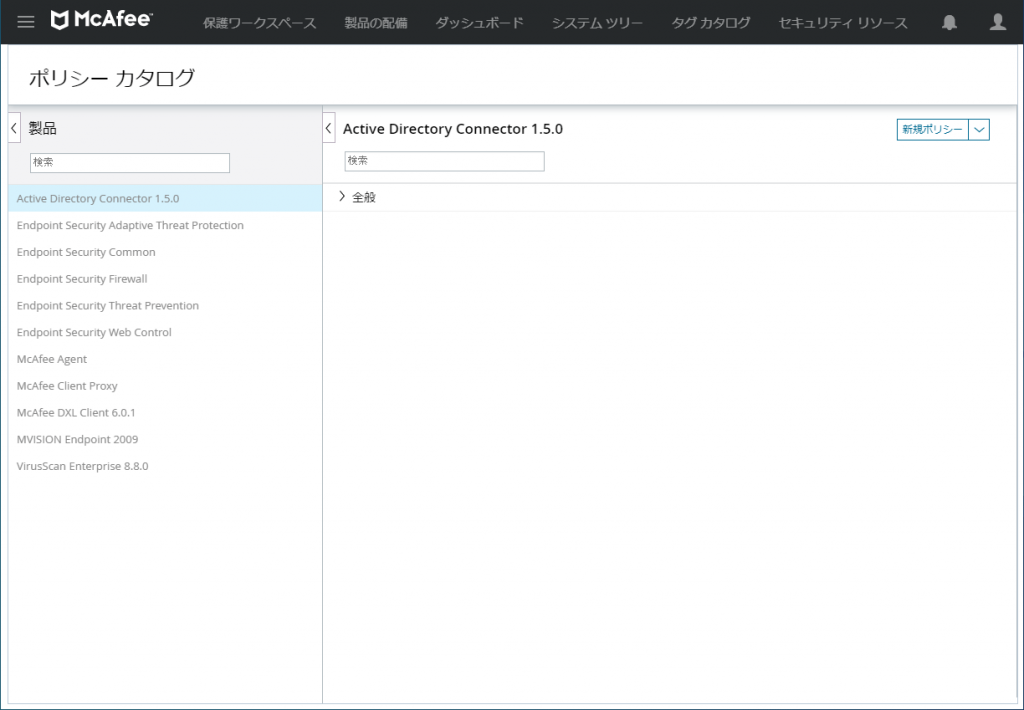This screenshot has height=710, width=1024.
Task: Open the 新規ポリシー dropdown arrow
Action: click(979, 129)
